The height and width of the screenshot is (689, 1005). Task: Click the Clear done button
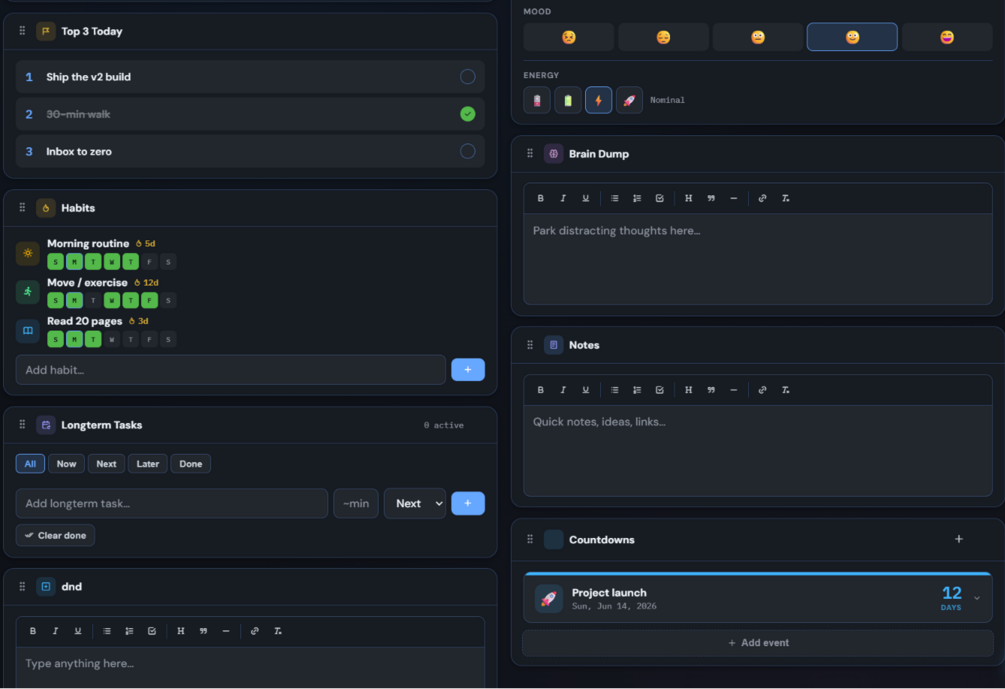[x=55, y=535]
